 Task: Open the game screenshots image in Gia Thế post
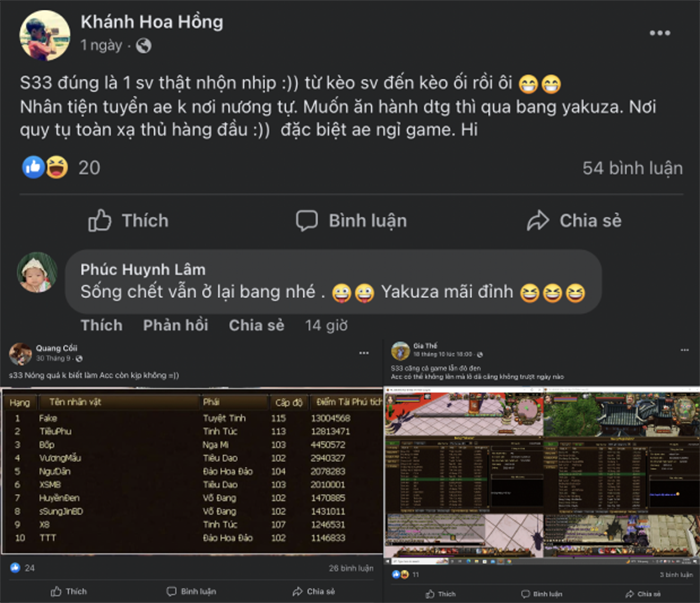tap(542, 475)
